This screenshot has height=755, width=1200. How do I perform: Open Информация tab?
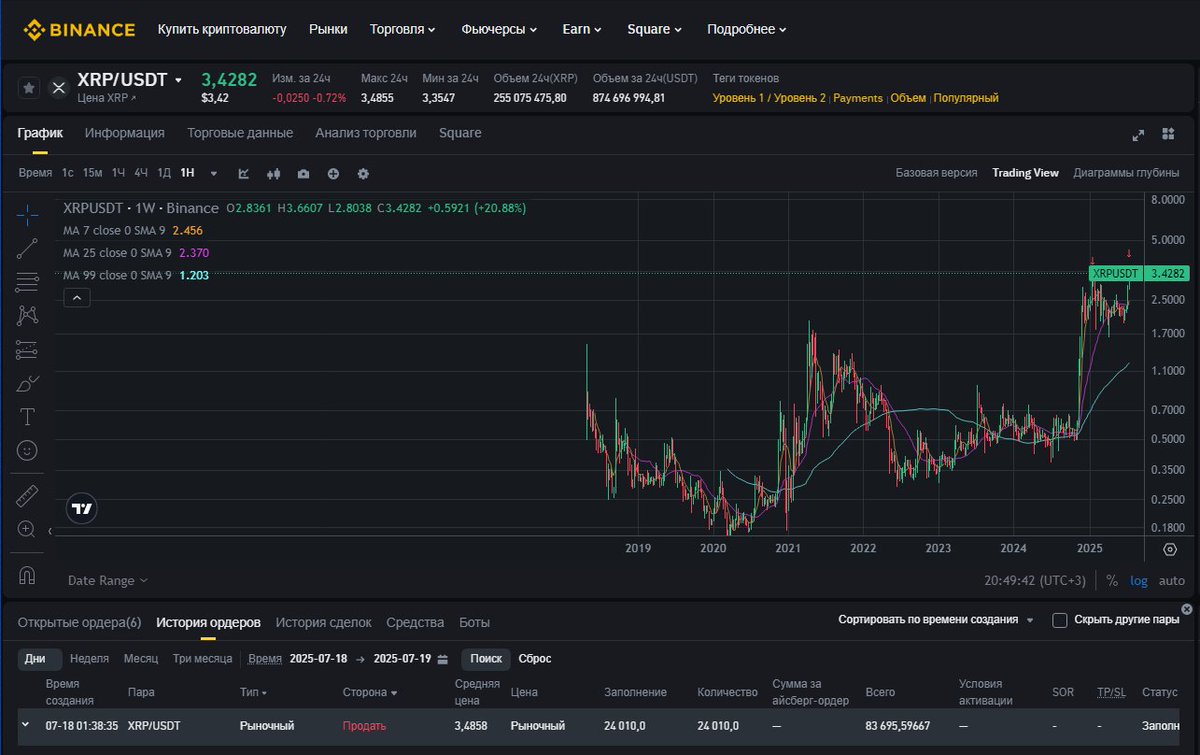point(124,133)
